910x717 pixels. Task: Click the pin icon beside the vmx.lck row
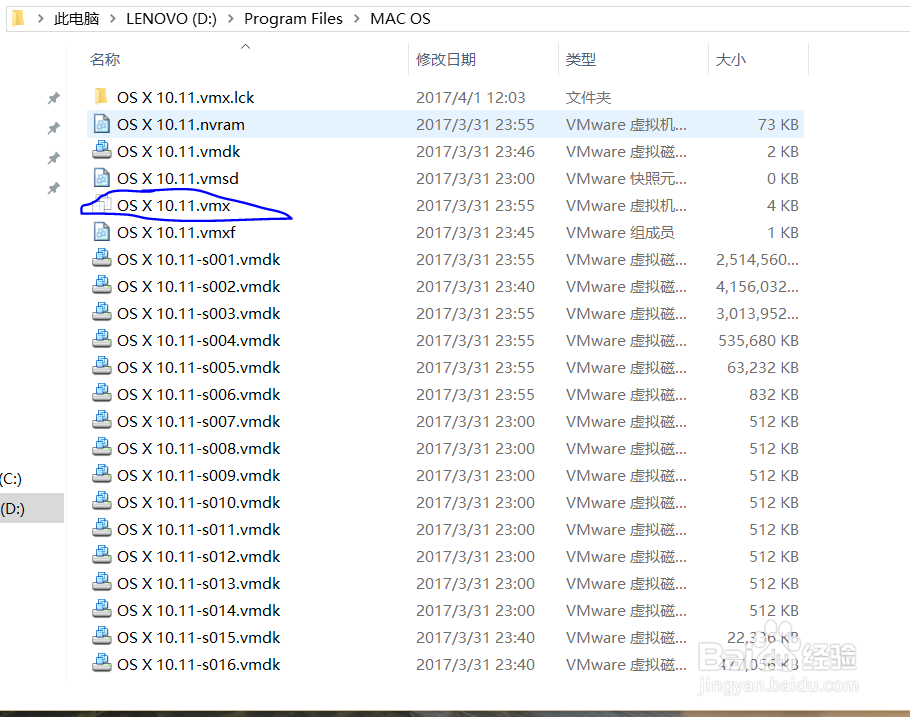(x=53, y=98)
